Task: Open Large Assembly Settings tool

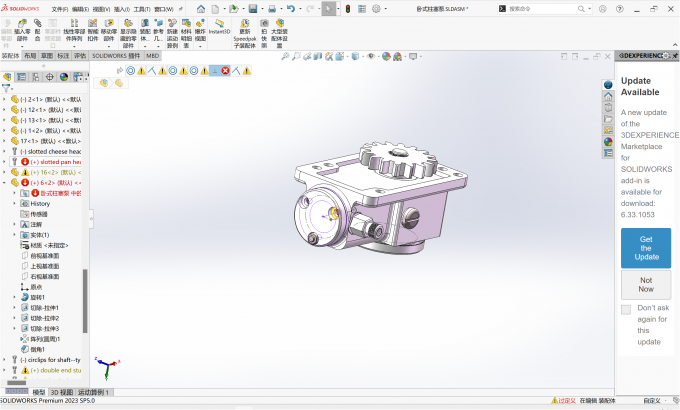Action: [x=280, y=33]
